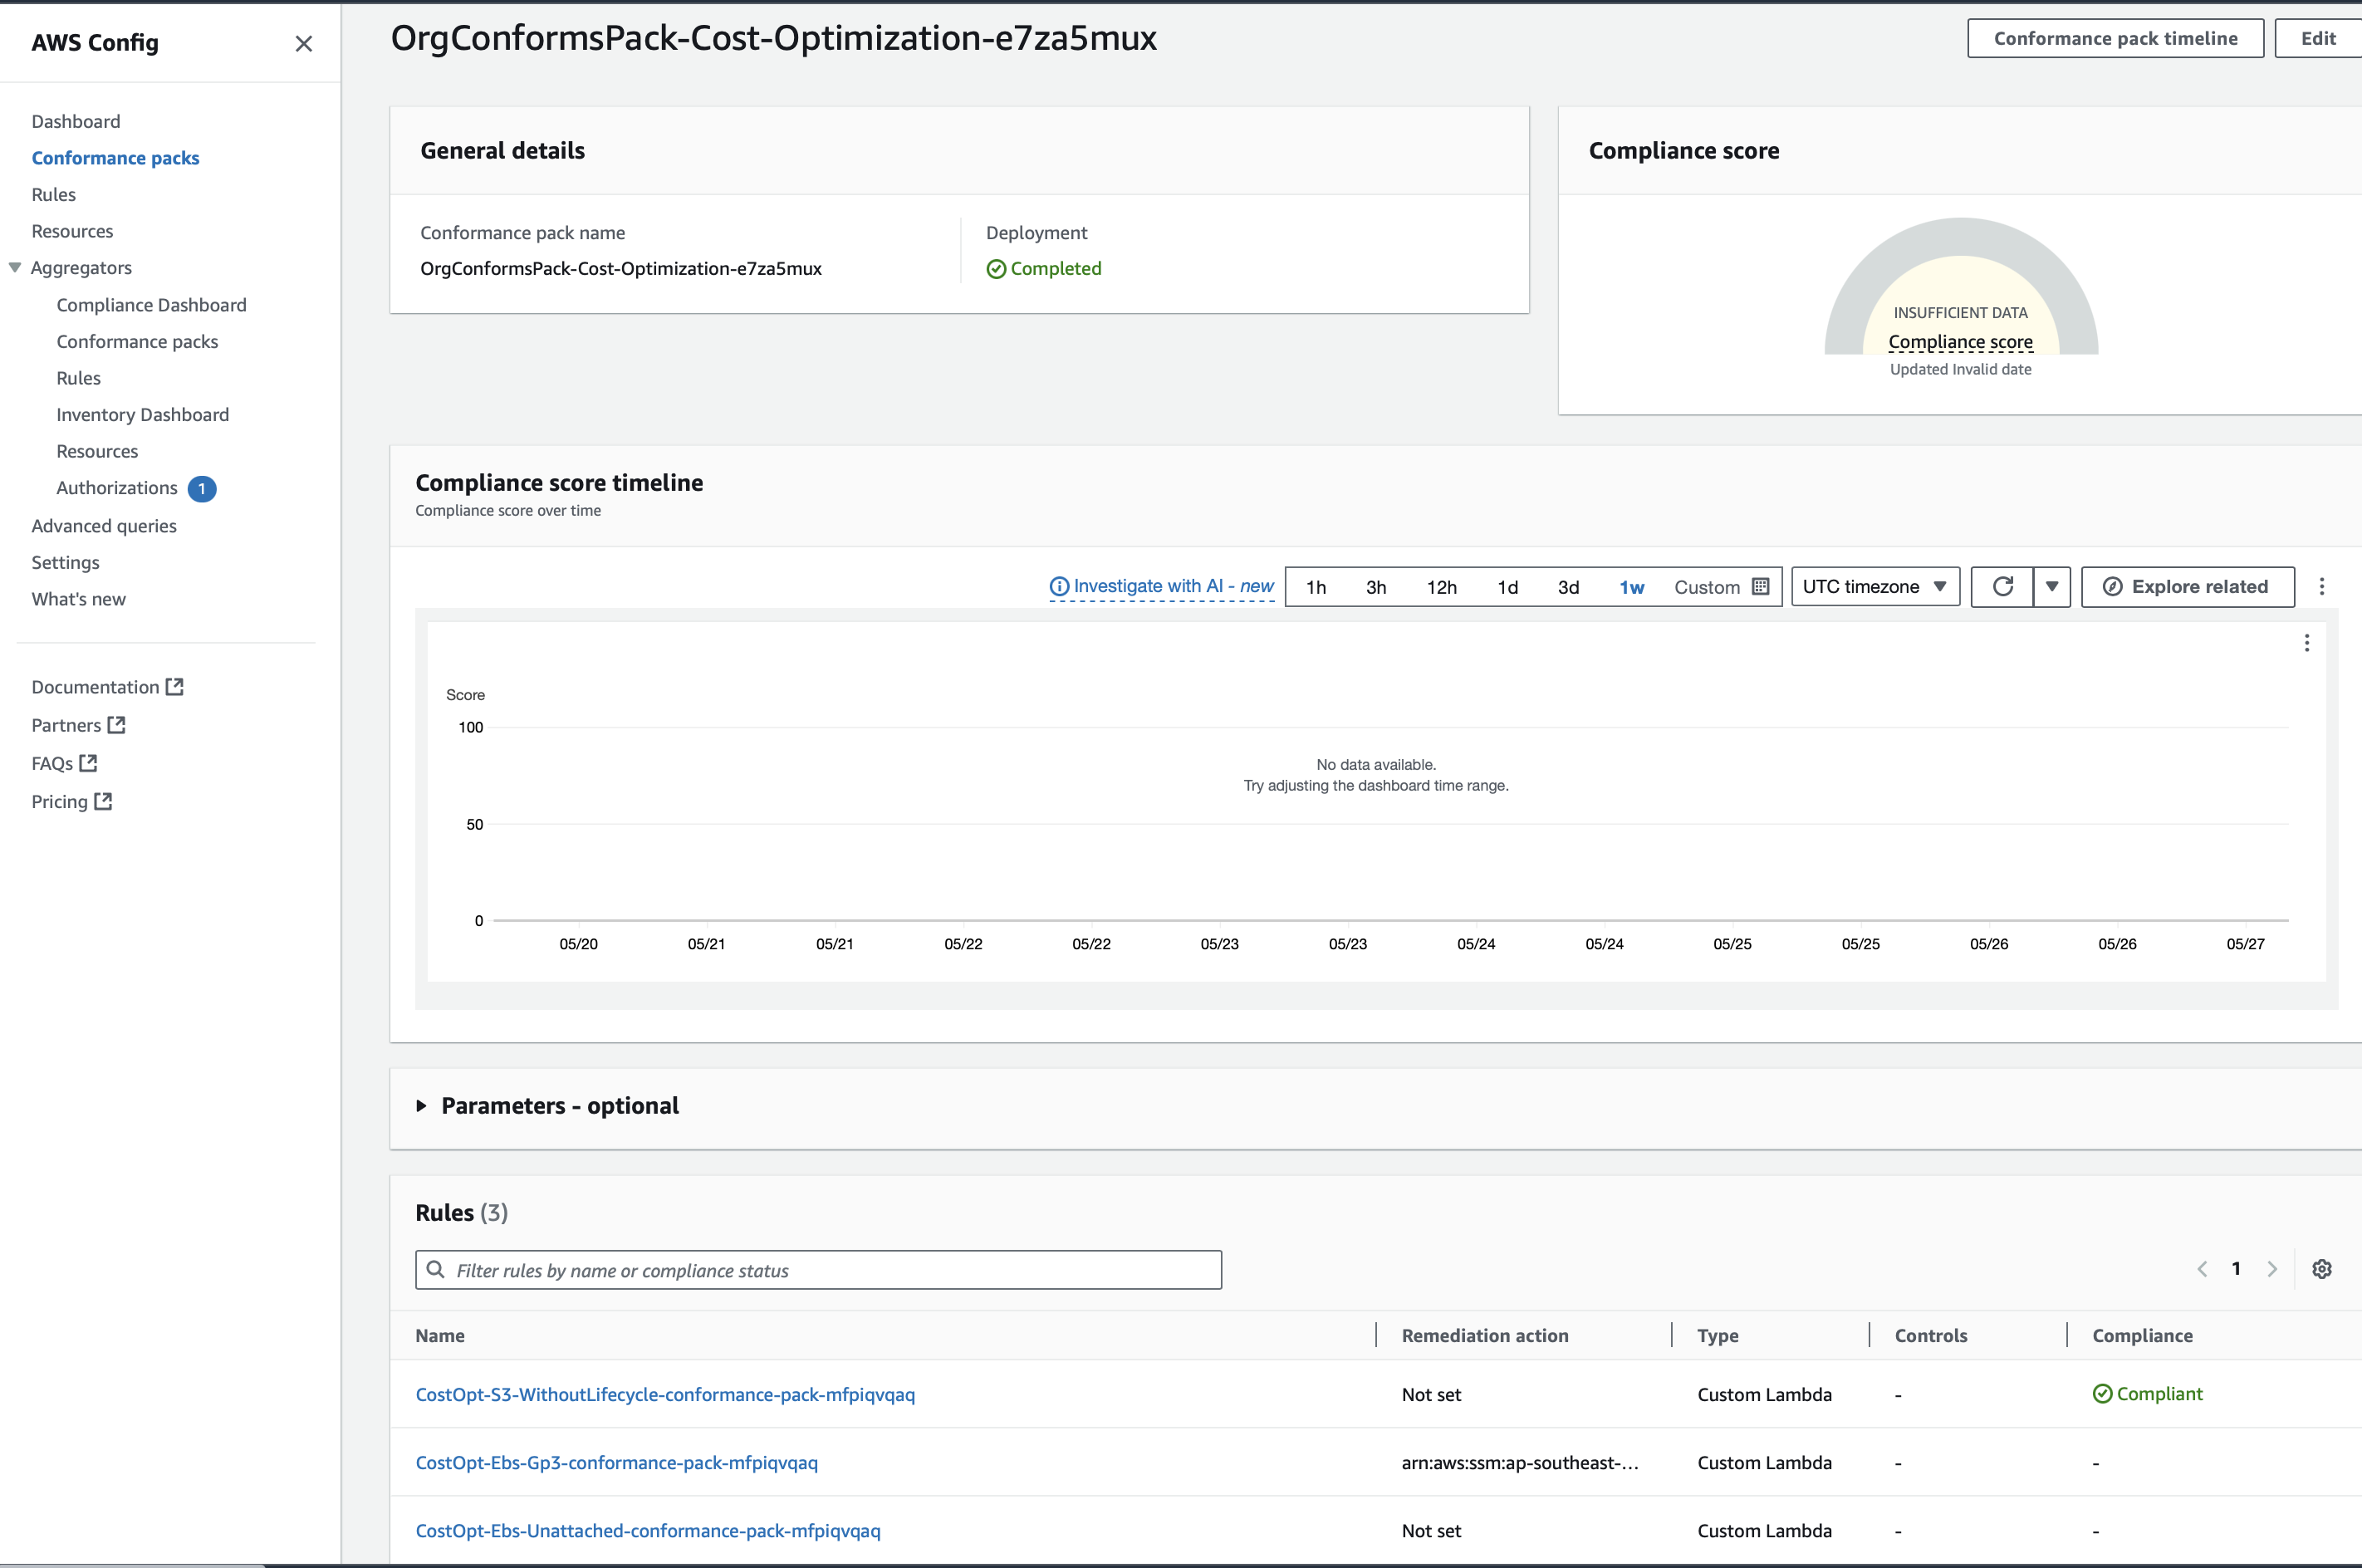Click the Conformance pack timeline button
This screenshot has height=1568, width=2362.
pyautogui.click(x=2115, y=38)
